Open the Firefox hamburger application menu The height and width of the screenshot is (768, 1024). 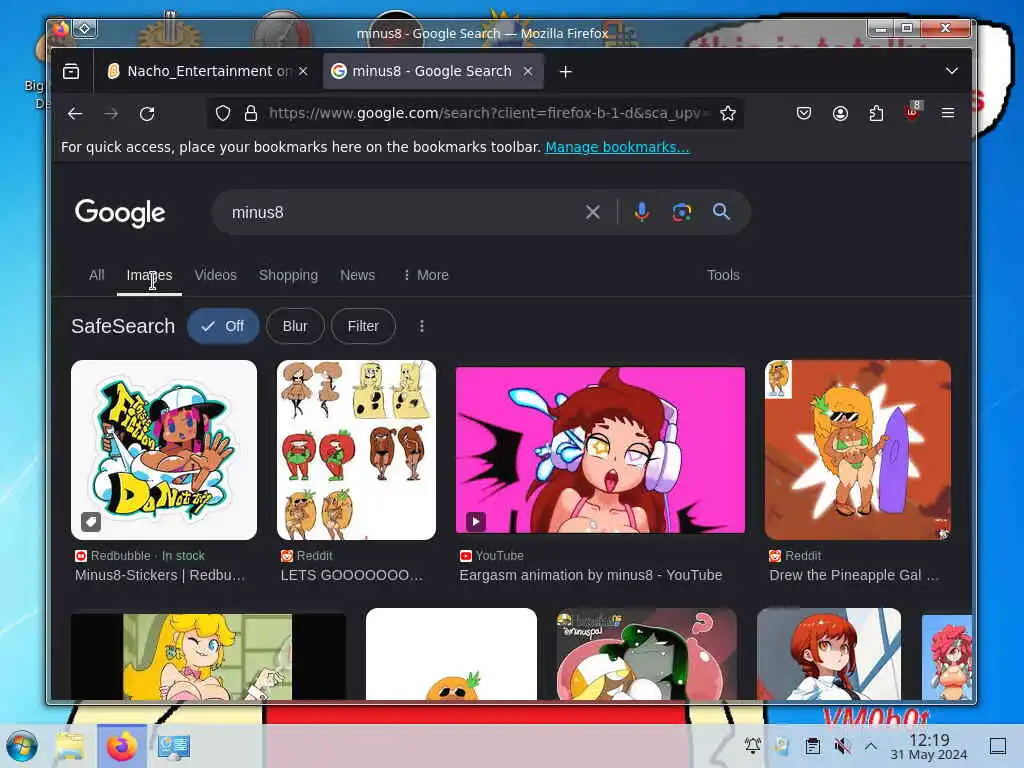click(x=948, y=114)
